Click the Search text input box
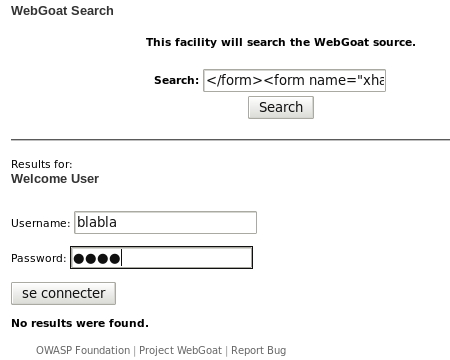This screenshot has height=360, width=450. point(294,80)
